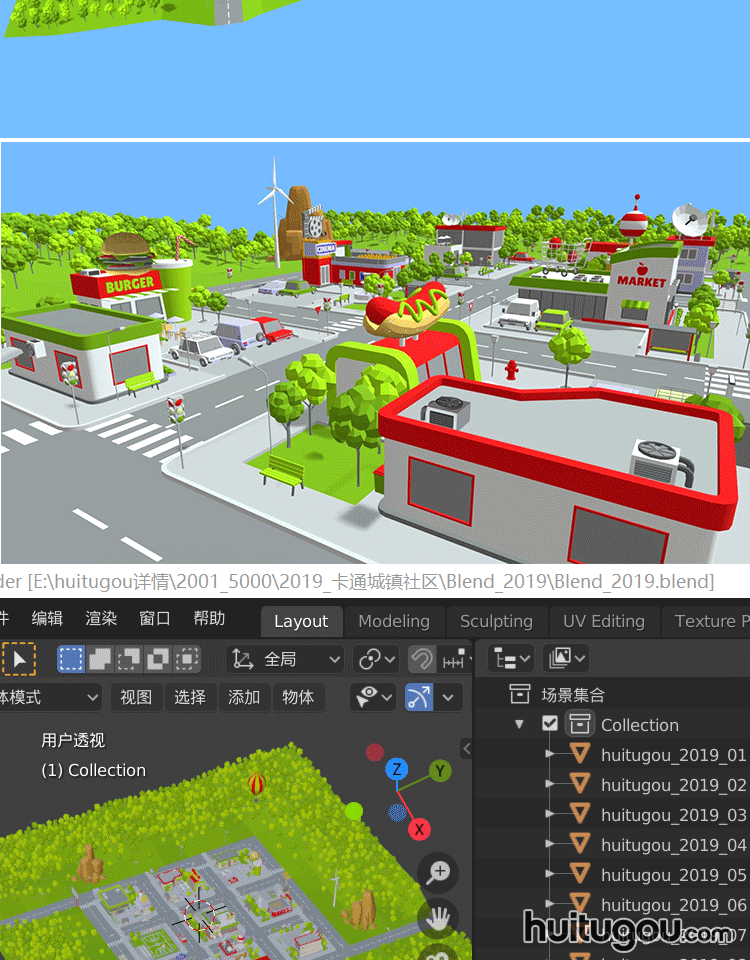
Task: Click the zoom magnifier viewport button
Action: [438, 873]
